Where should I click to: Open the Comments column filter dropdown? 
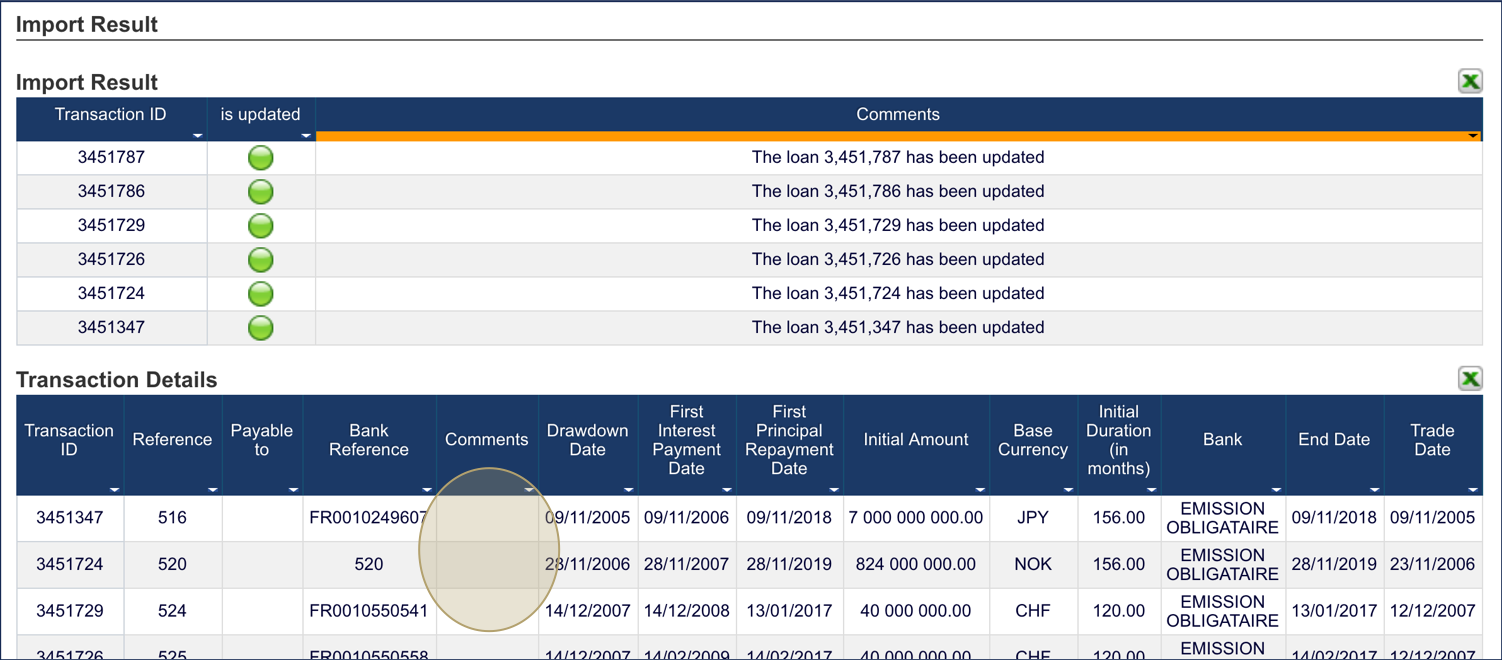(x=1472, y=134)
